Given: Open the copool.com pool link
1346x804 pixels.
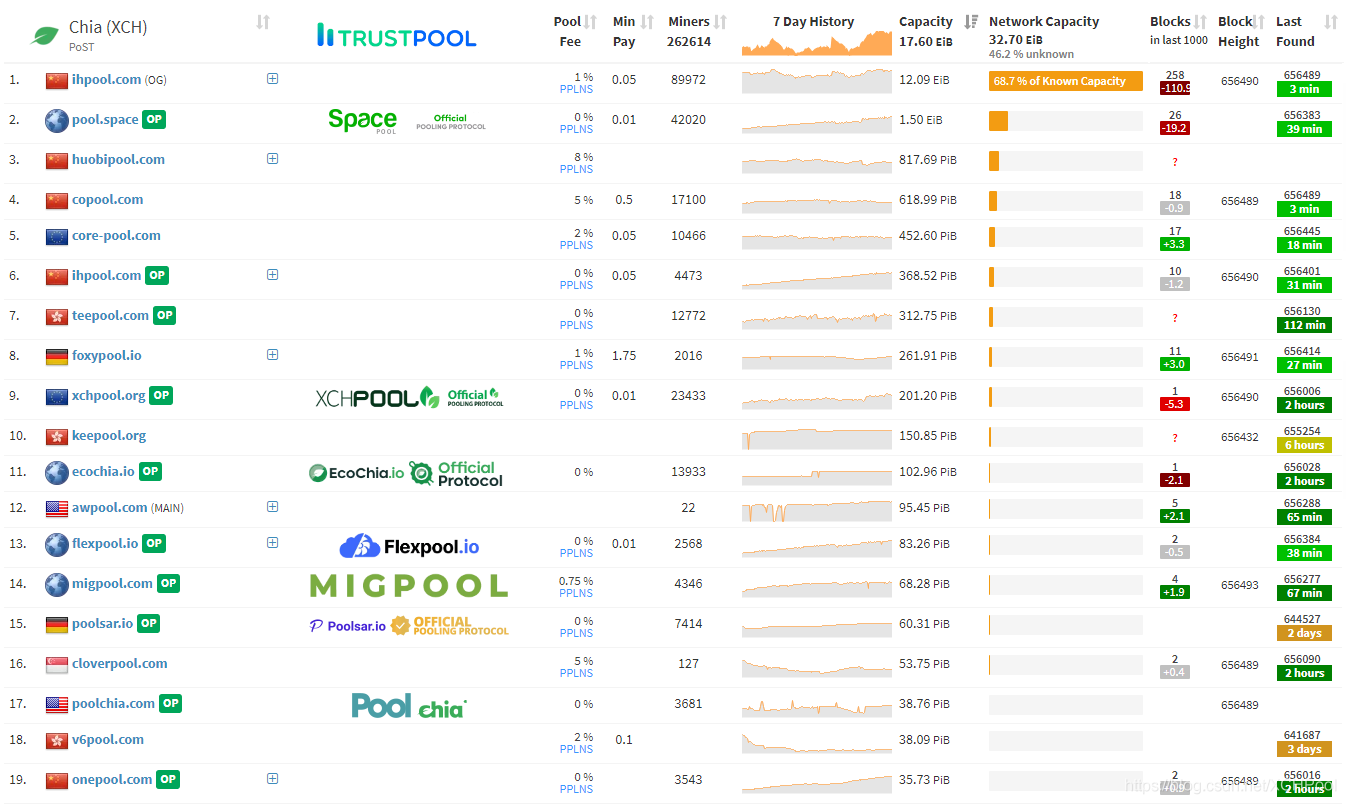Looking at the screenshot, I should (107, 199).
